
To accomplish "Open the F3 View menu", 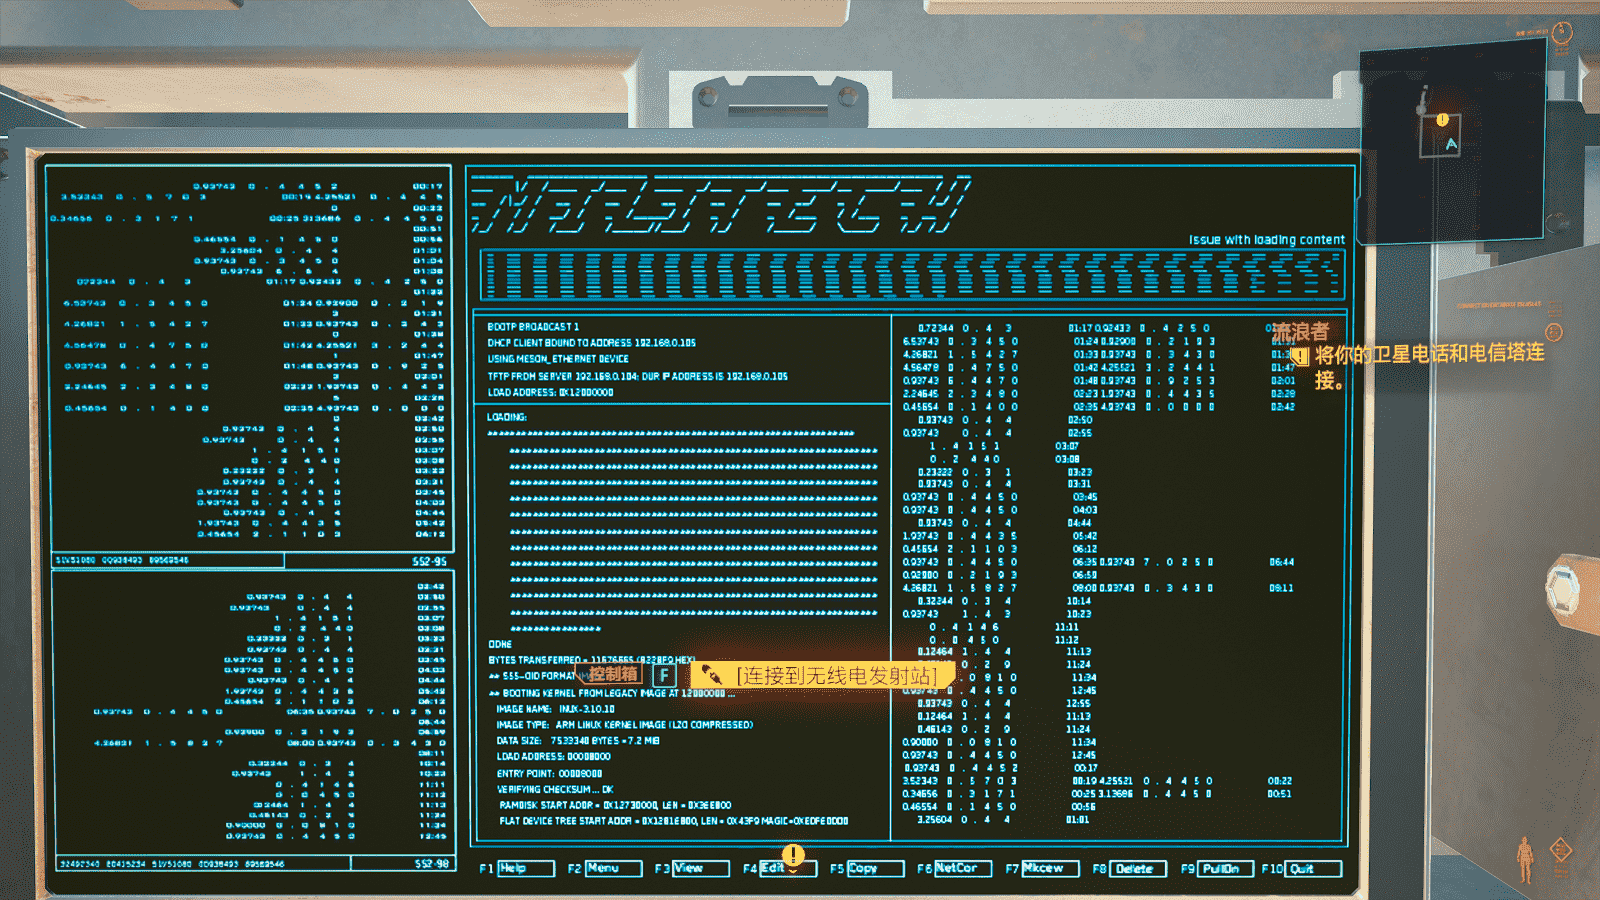I will tap(700, 868).
